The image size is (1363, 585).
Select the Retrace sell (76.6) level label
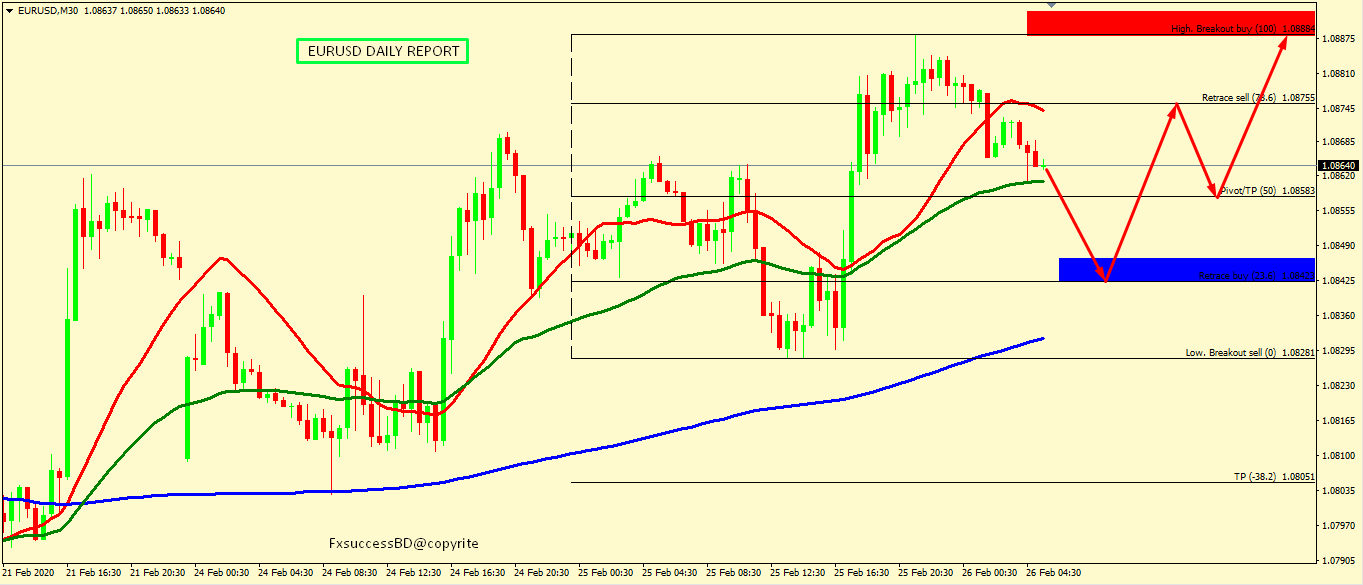1257,98
